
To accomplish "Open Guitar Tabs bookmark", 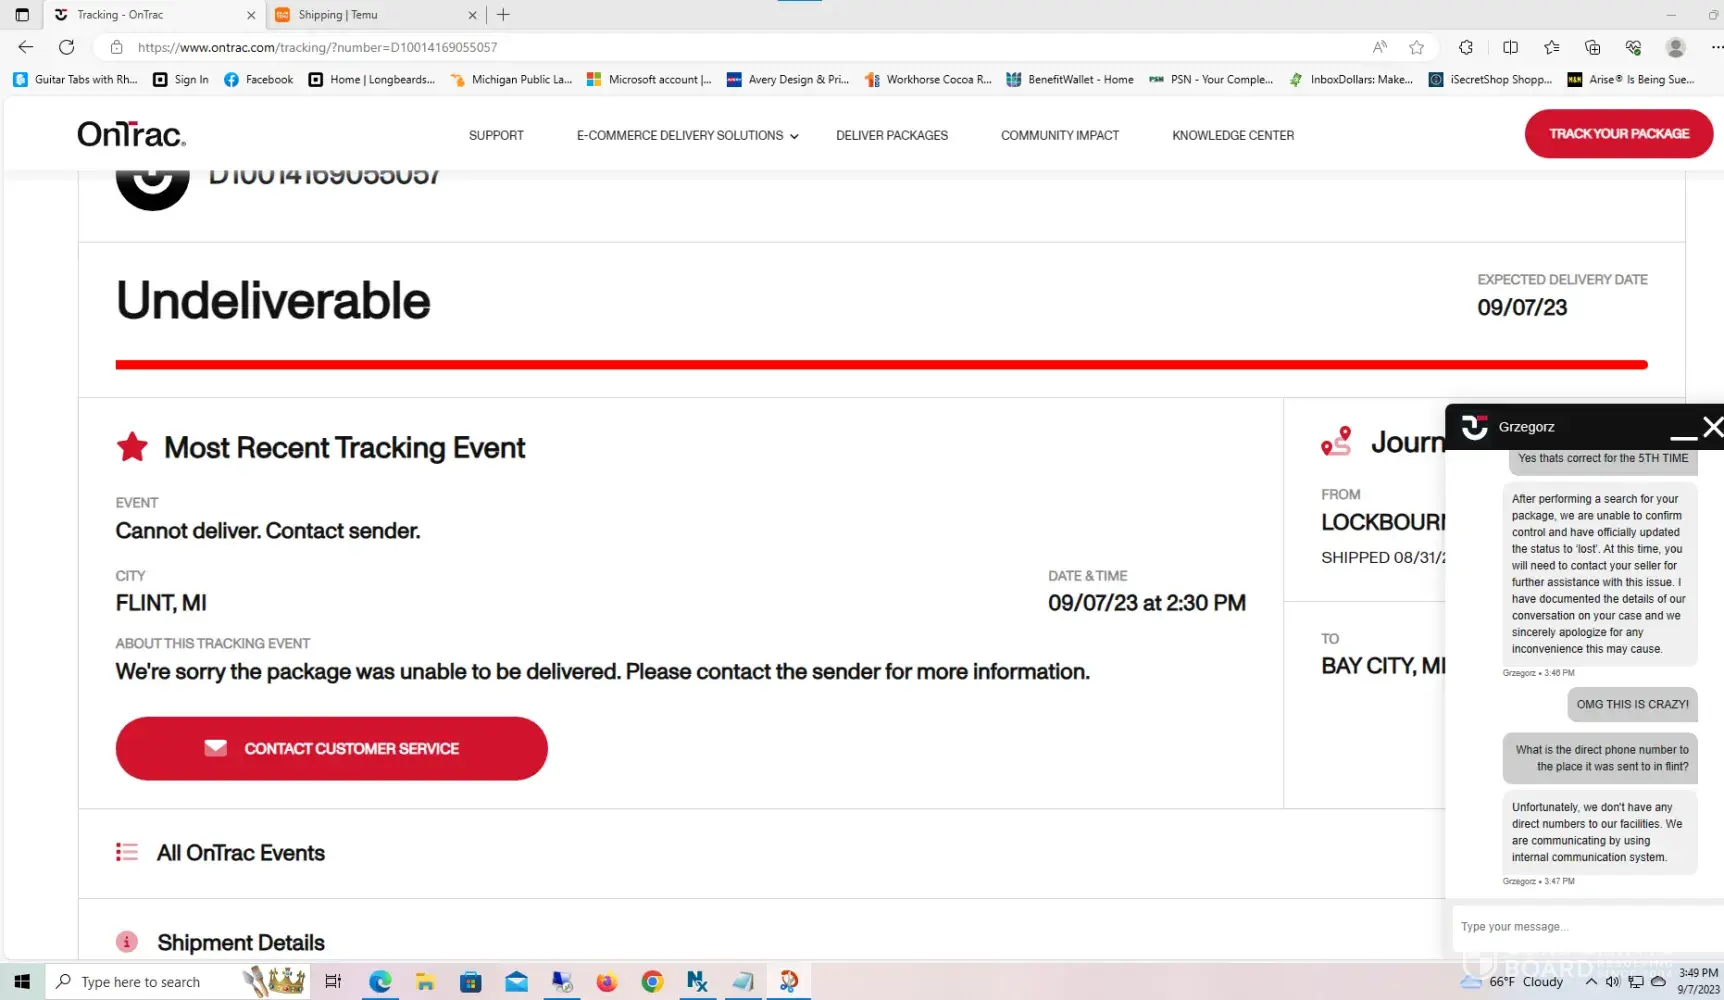I will [76, 79].
